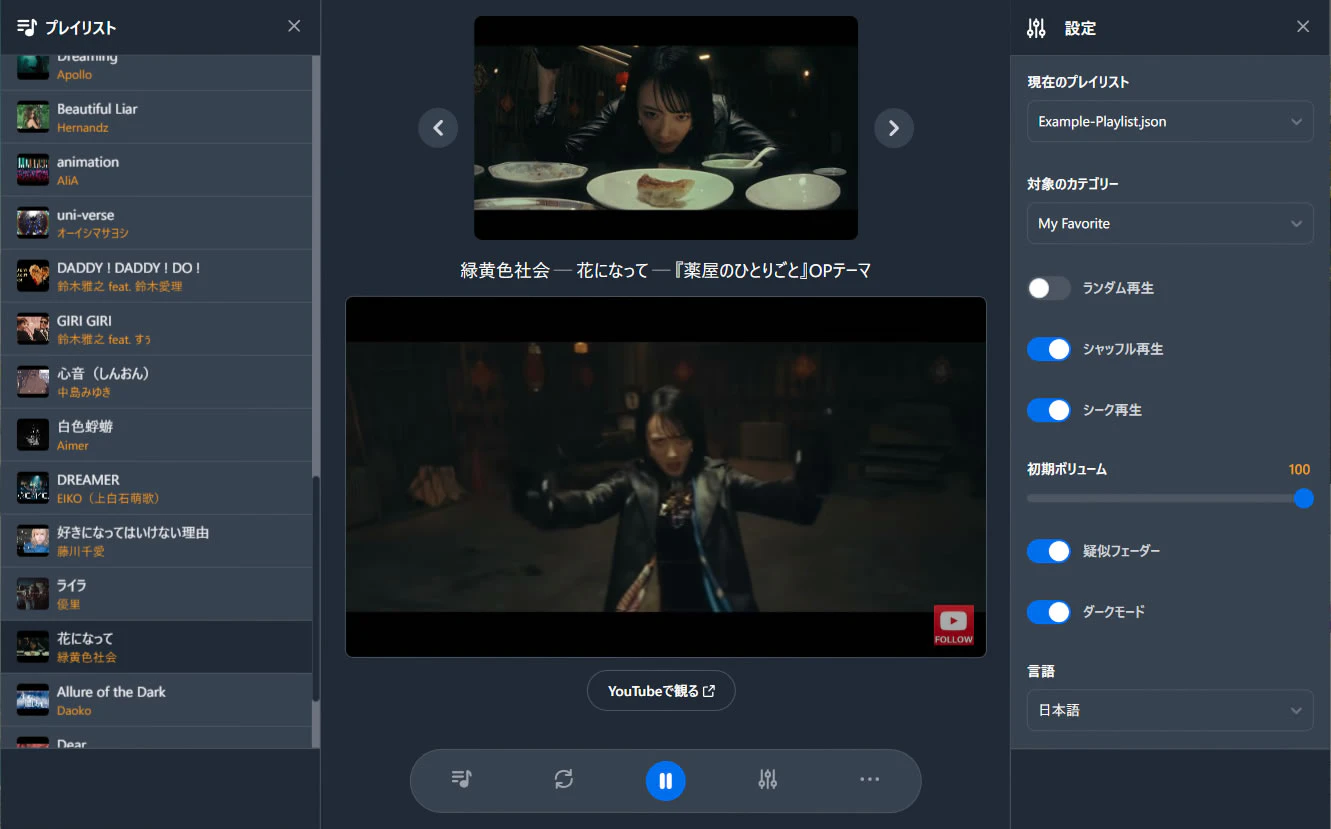The height and width of the screenshot is (829, 1331).
Task: Click the main video player area
Action: point(666,477)
